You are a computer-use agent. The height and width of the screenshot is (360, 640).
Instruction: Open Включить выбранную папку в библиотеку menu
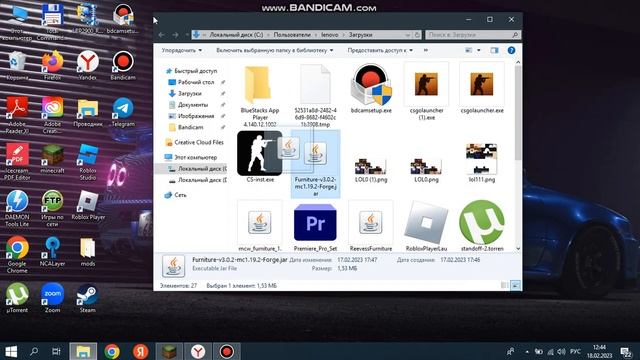pos(275,50)
